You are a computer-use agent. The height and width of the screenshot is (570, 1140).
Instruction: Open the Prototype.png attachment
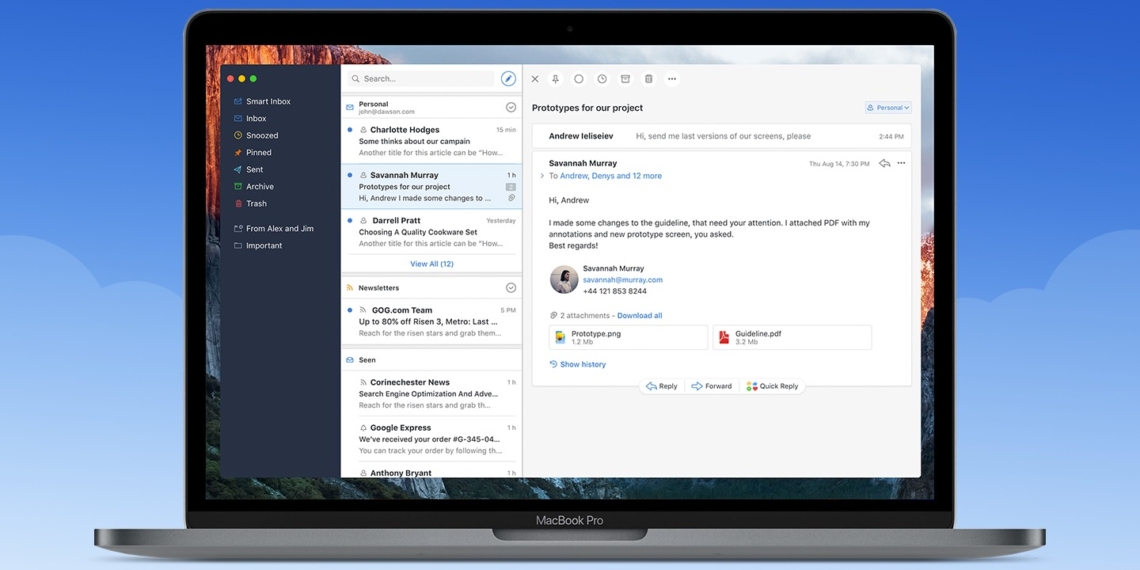tap(628, 338)
